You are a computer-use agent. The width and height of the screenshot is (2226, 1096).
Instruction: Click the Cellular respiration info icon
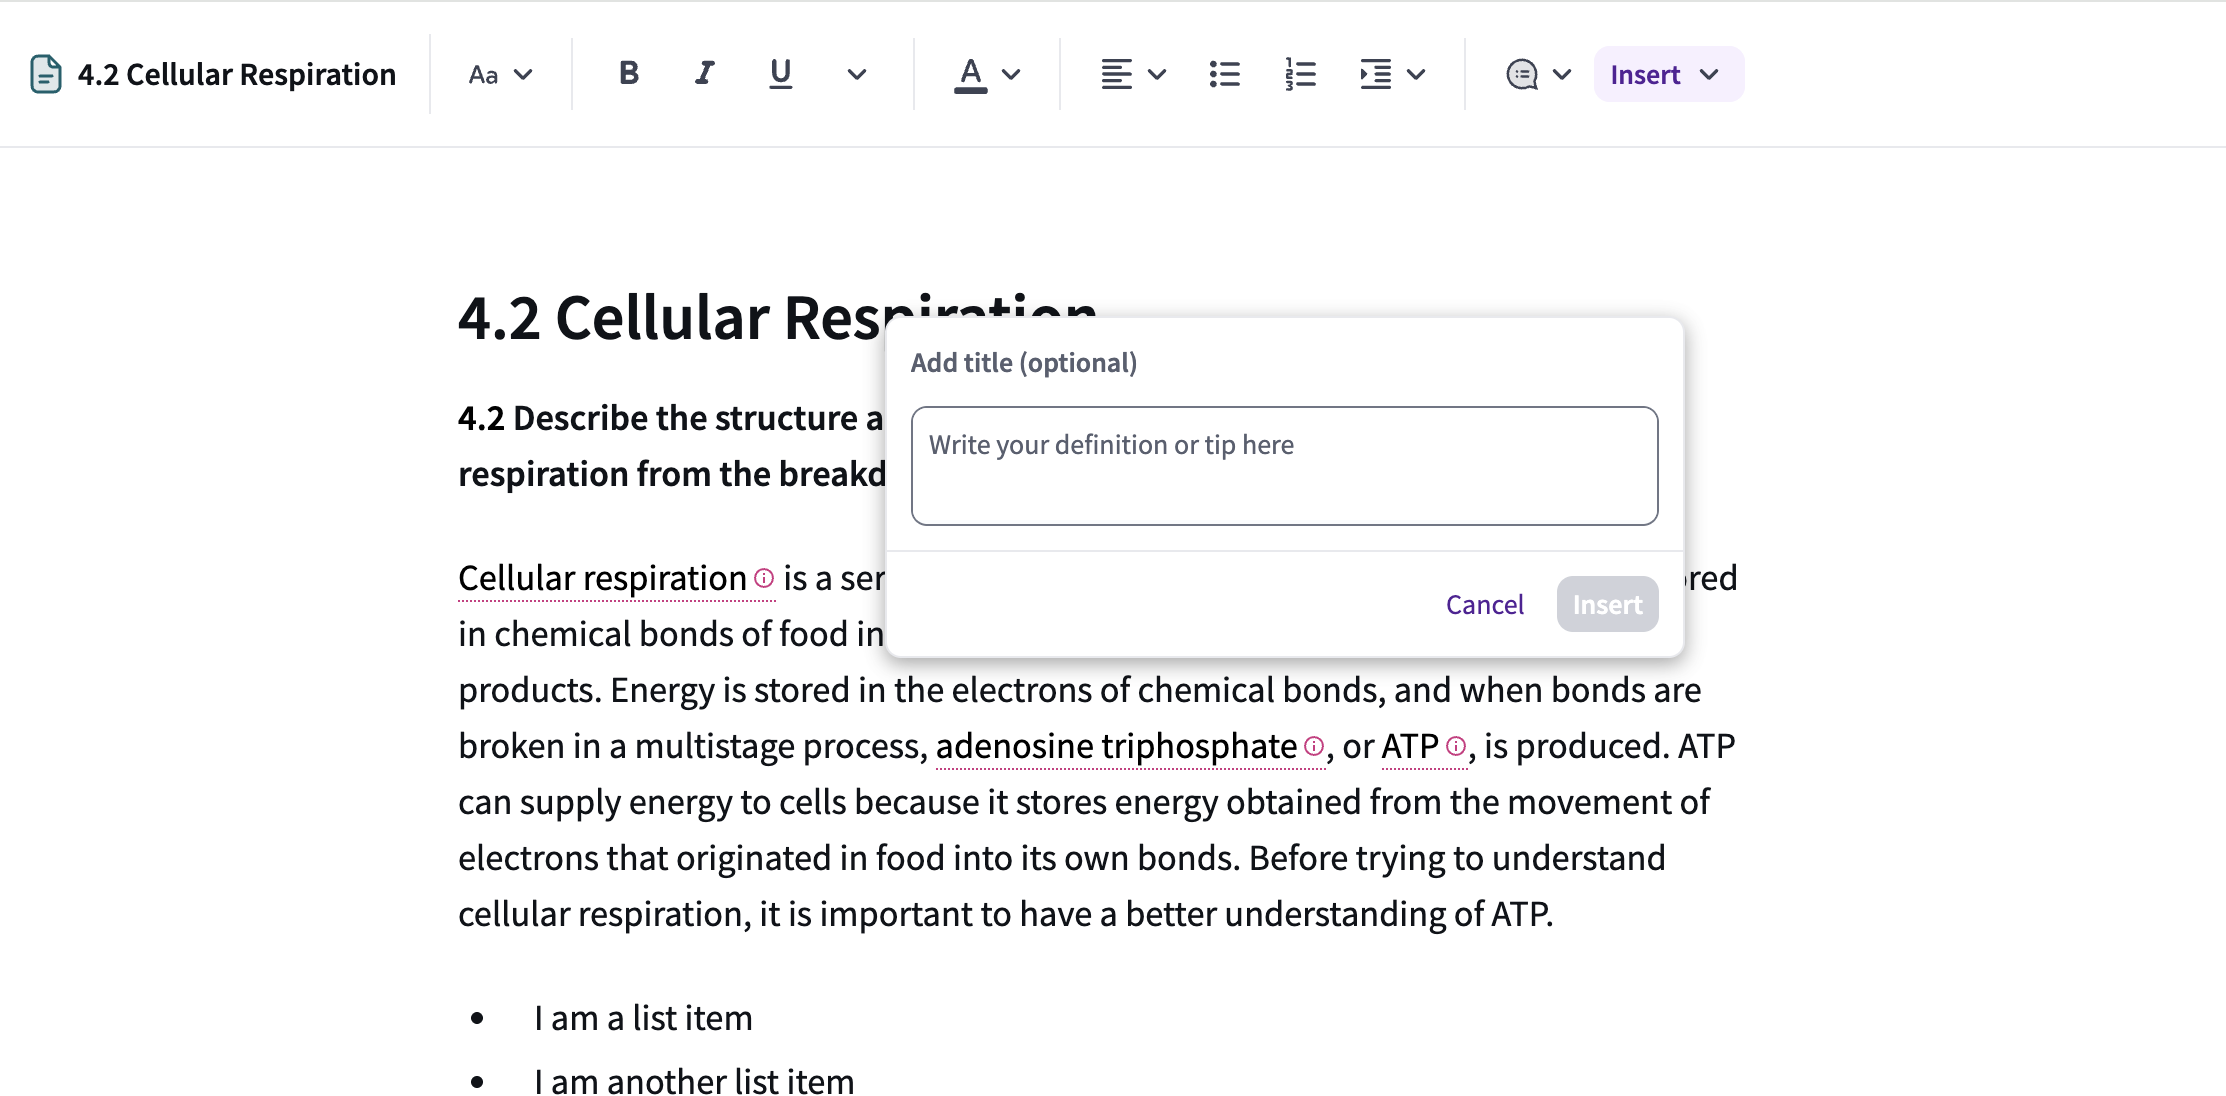click(x=764, y=578)
